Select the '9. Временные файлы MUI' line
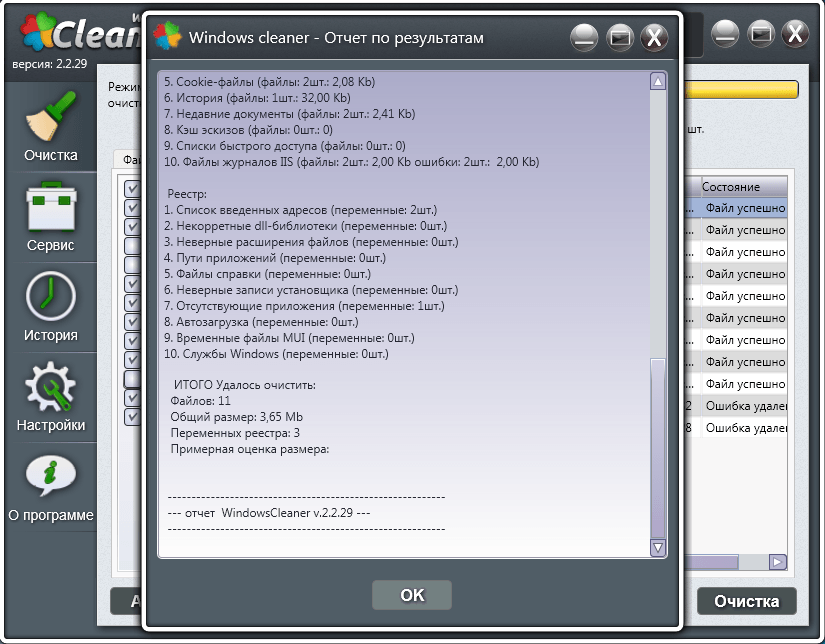The height and width of the screenshot is (644, 825). click(x=289, y=338)
